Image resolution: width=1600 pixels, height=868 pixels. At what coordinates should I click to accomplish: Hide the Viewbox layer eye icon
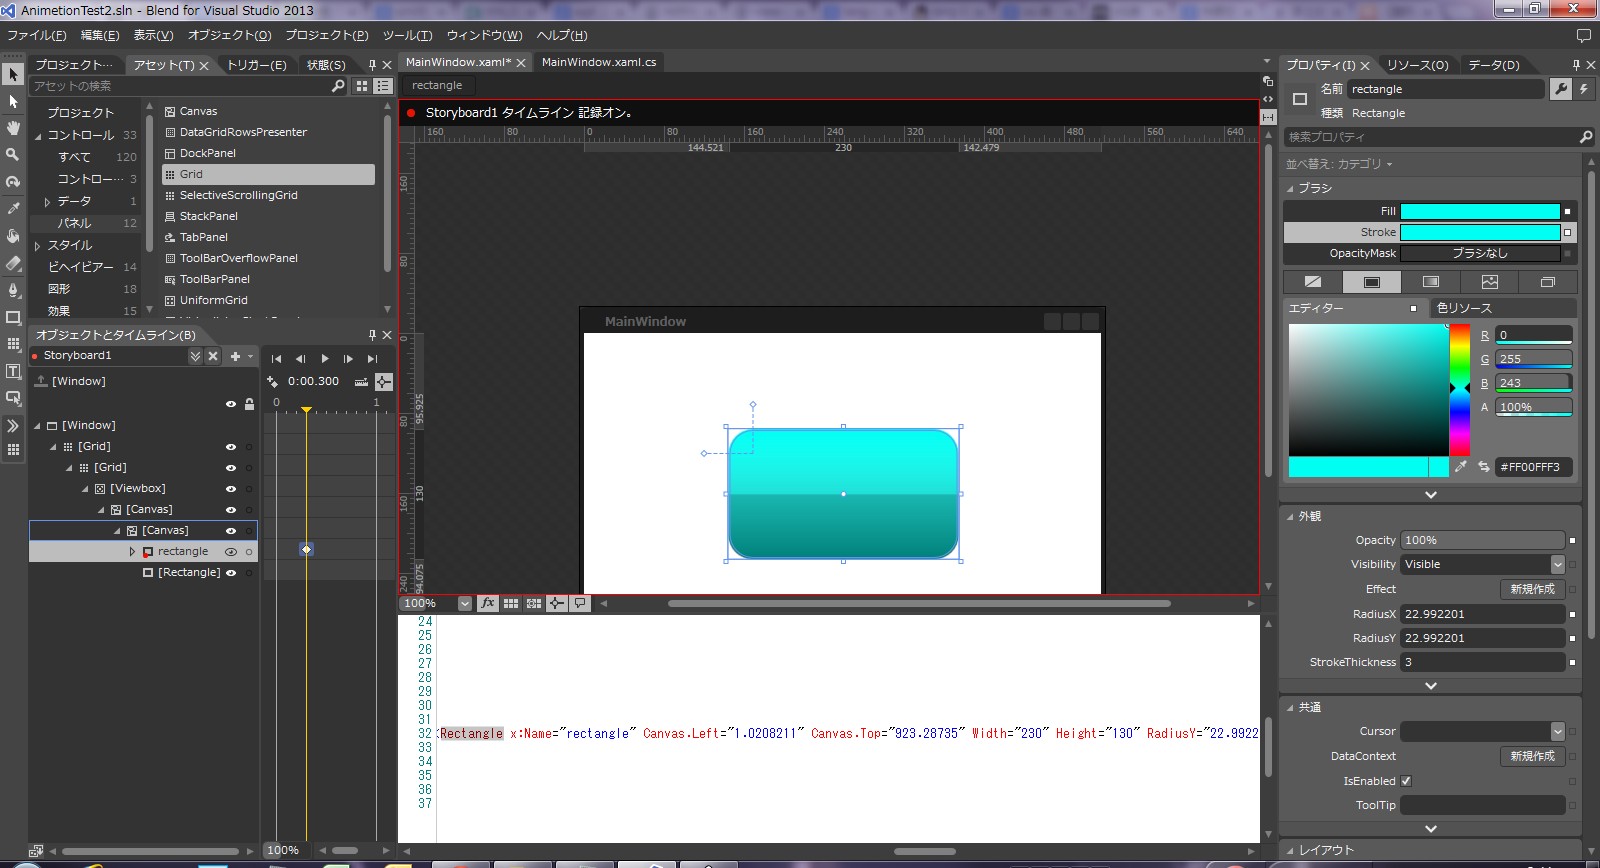click(x=231, y=489)
